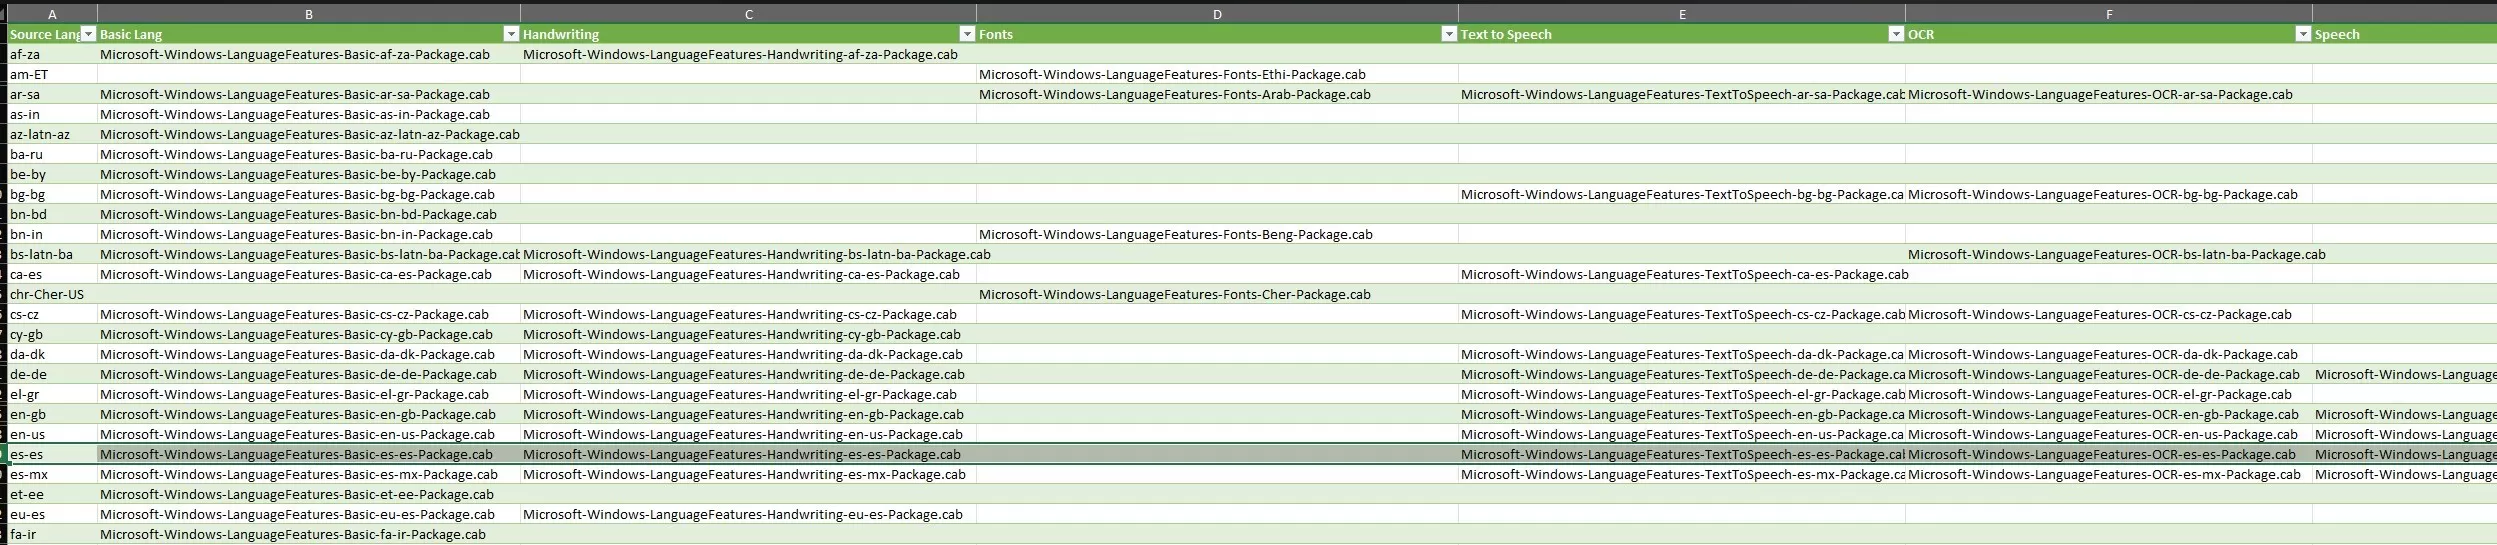Image resolution: width=2497 pixels, height=545 pixels.
Task: Select the cy-gb source language cell
Action: (52, 334)
